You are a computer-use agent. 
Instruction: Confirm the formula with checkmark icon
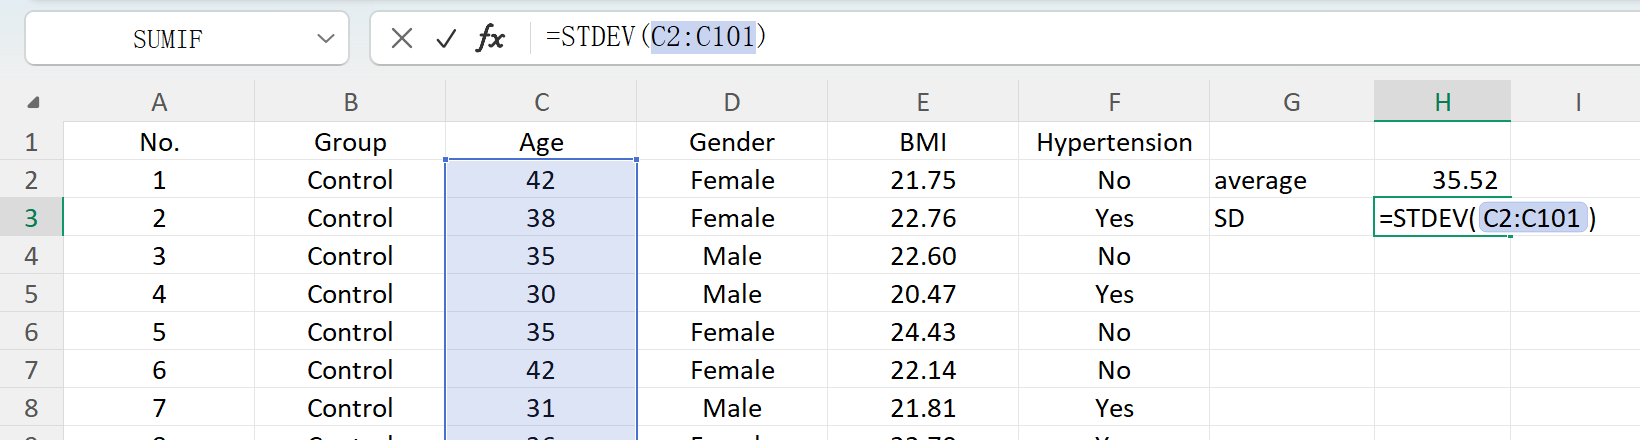coord(446,39)
